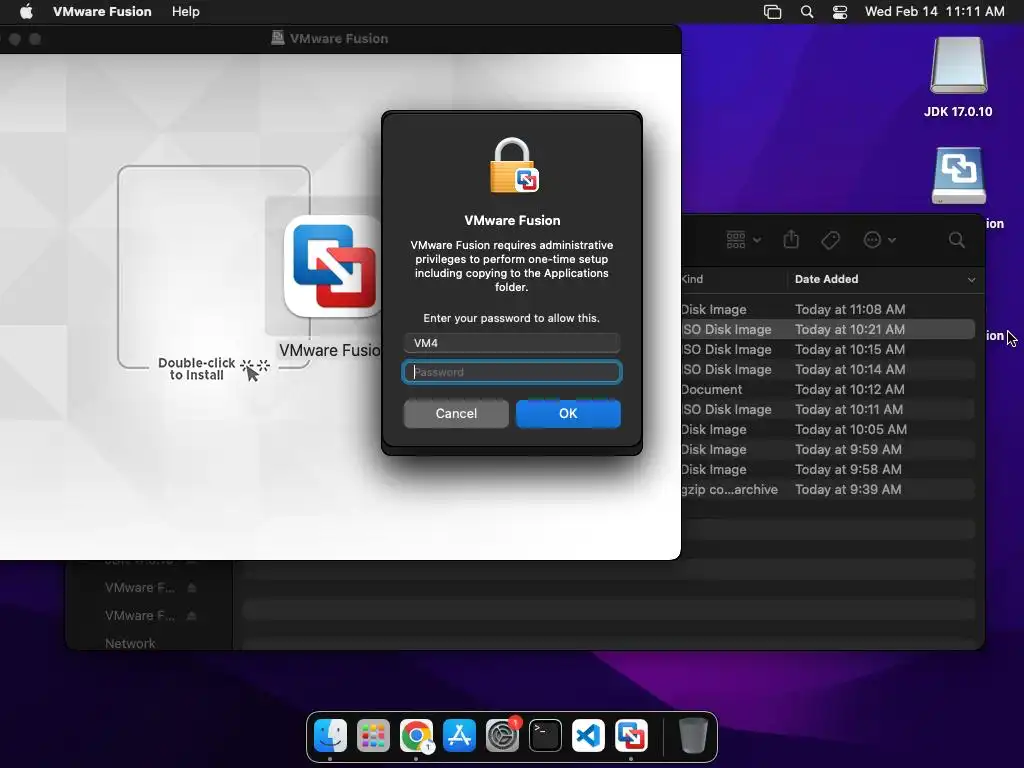Click the username field containing VM4
Viewport: 1024px width, 768px height.
tap(511, 343)
